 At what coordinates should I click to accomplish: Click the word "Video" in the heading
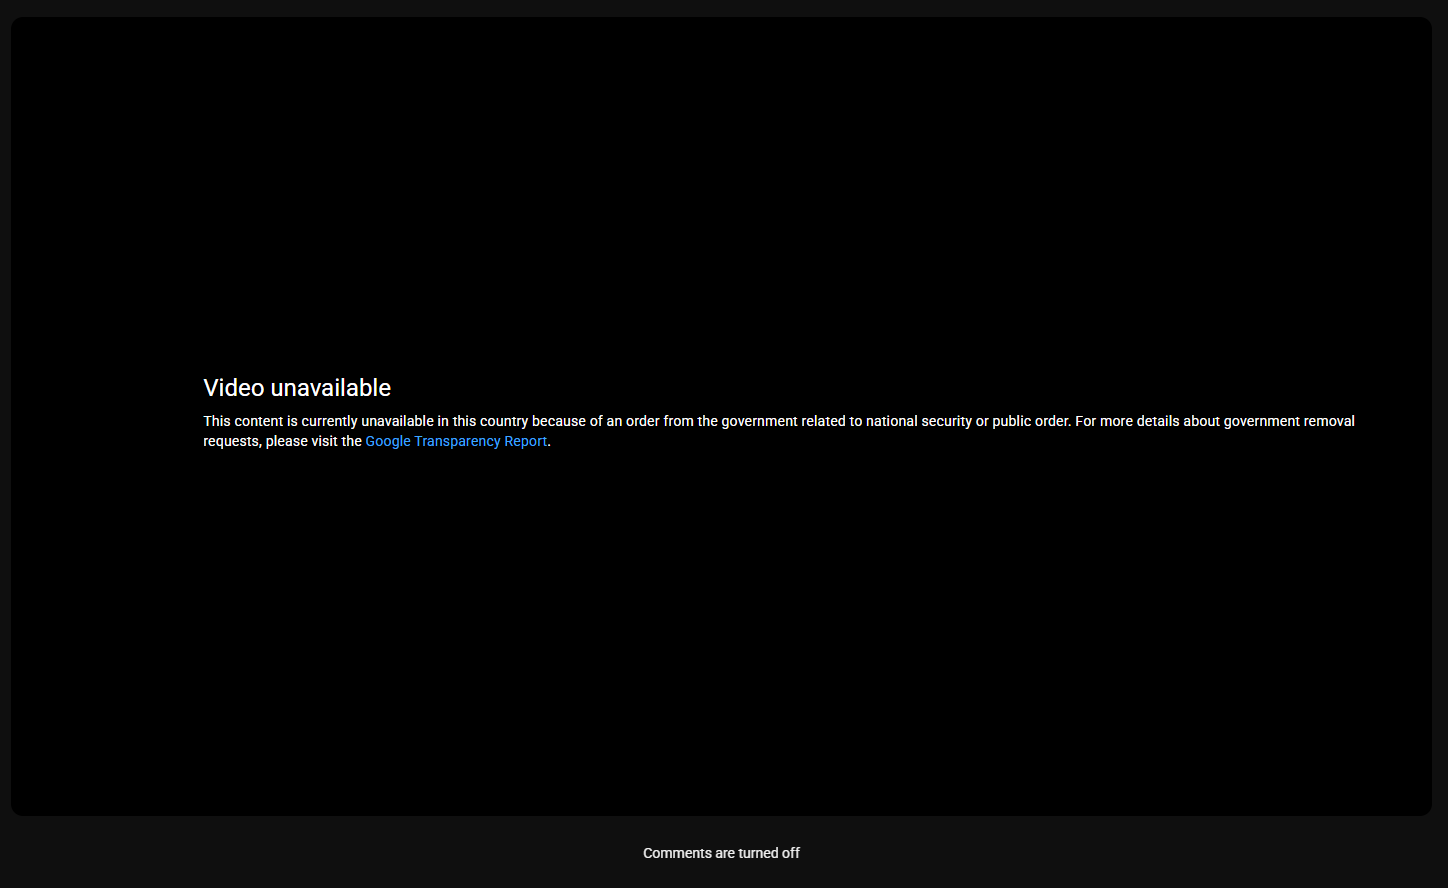(x=234, y=388)
